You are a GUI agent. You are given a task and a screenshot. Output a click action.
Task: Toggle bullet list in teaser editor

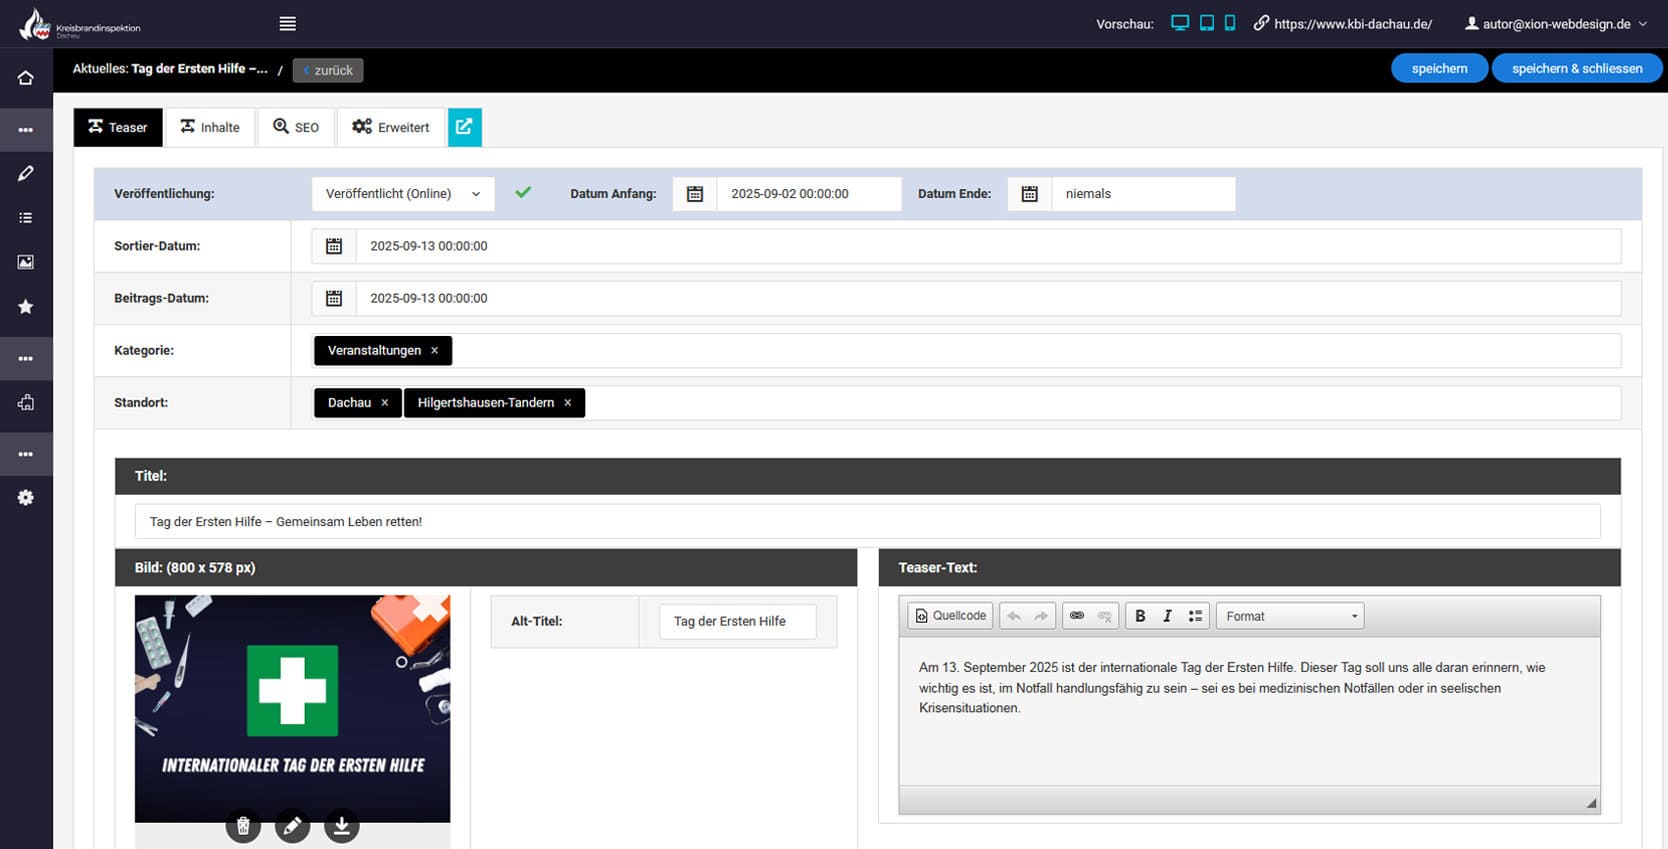(1195, 616)
